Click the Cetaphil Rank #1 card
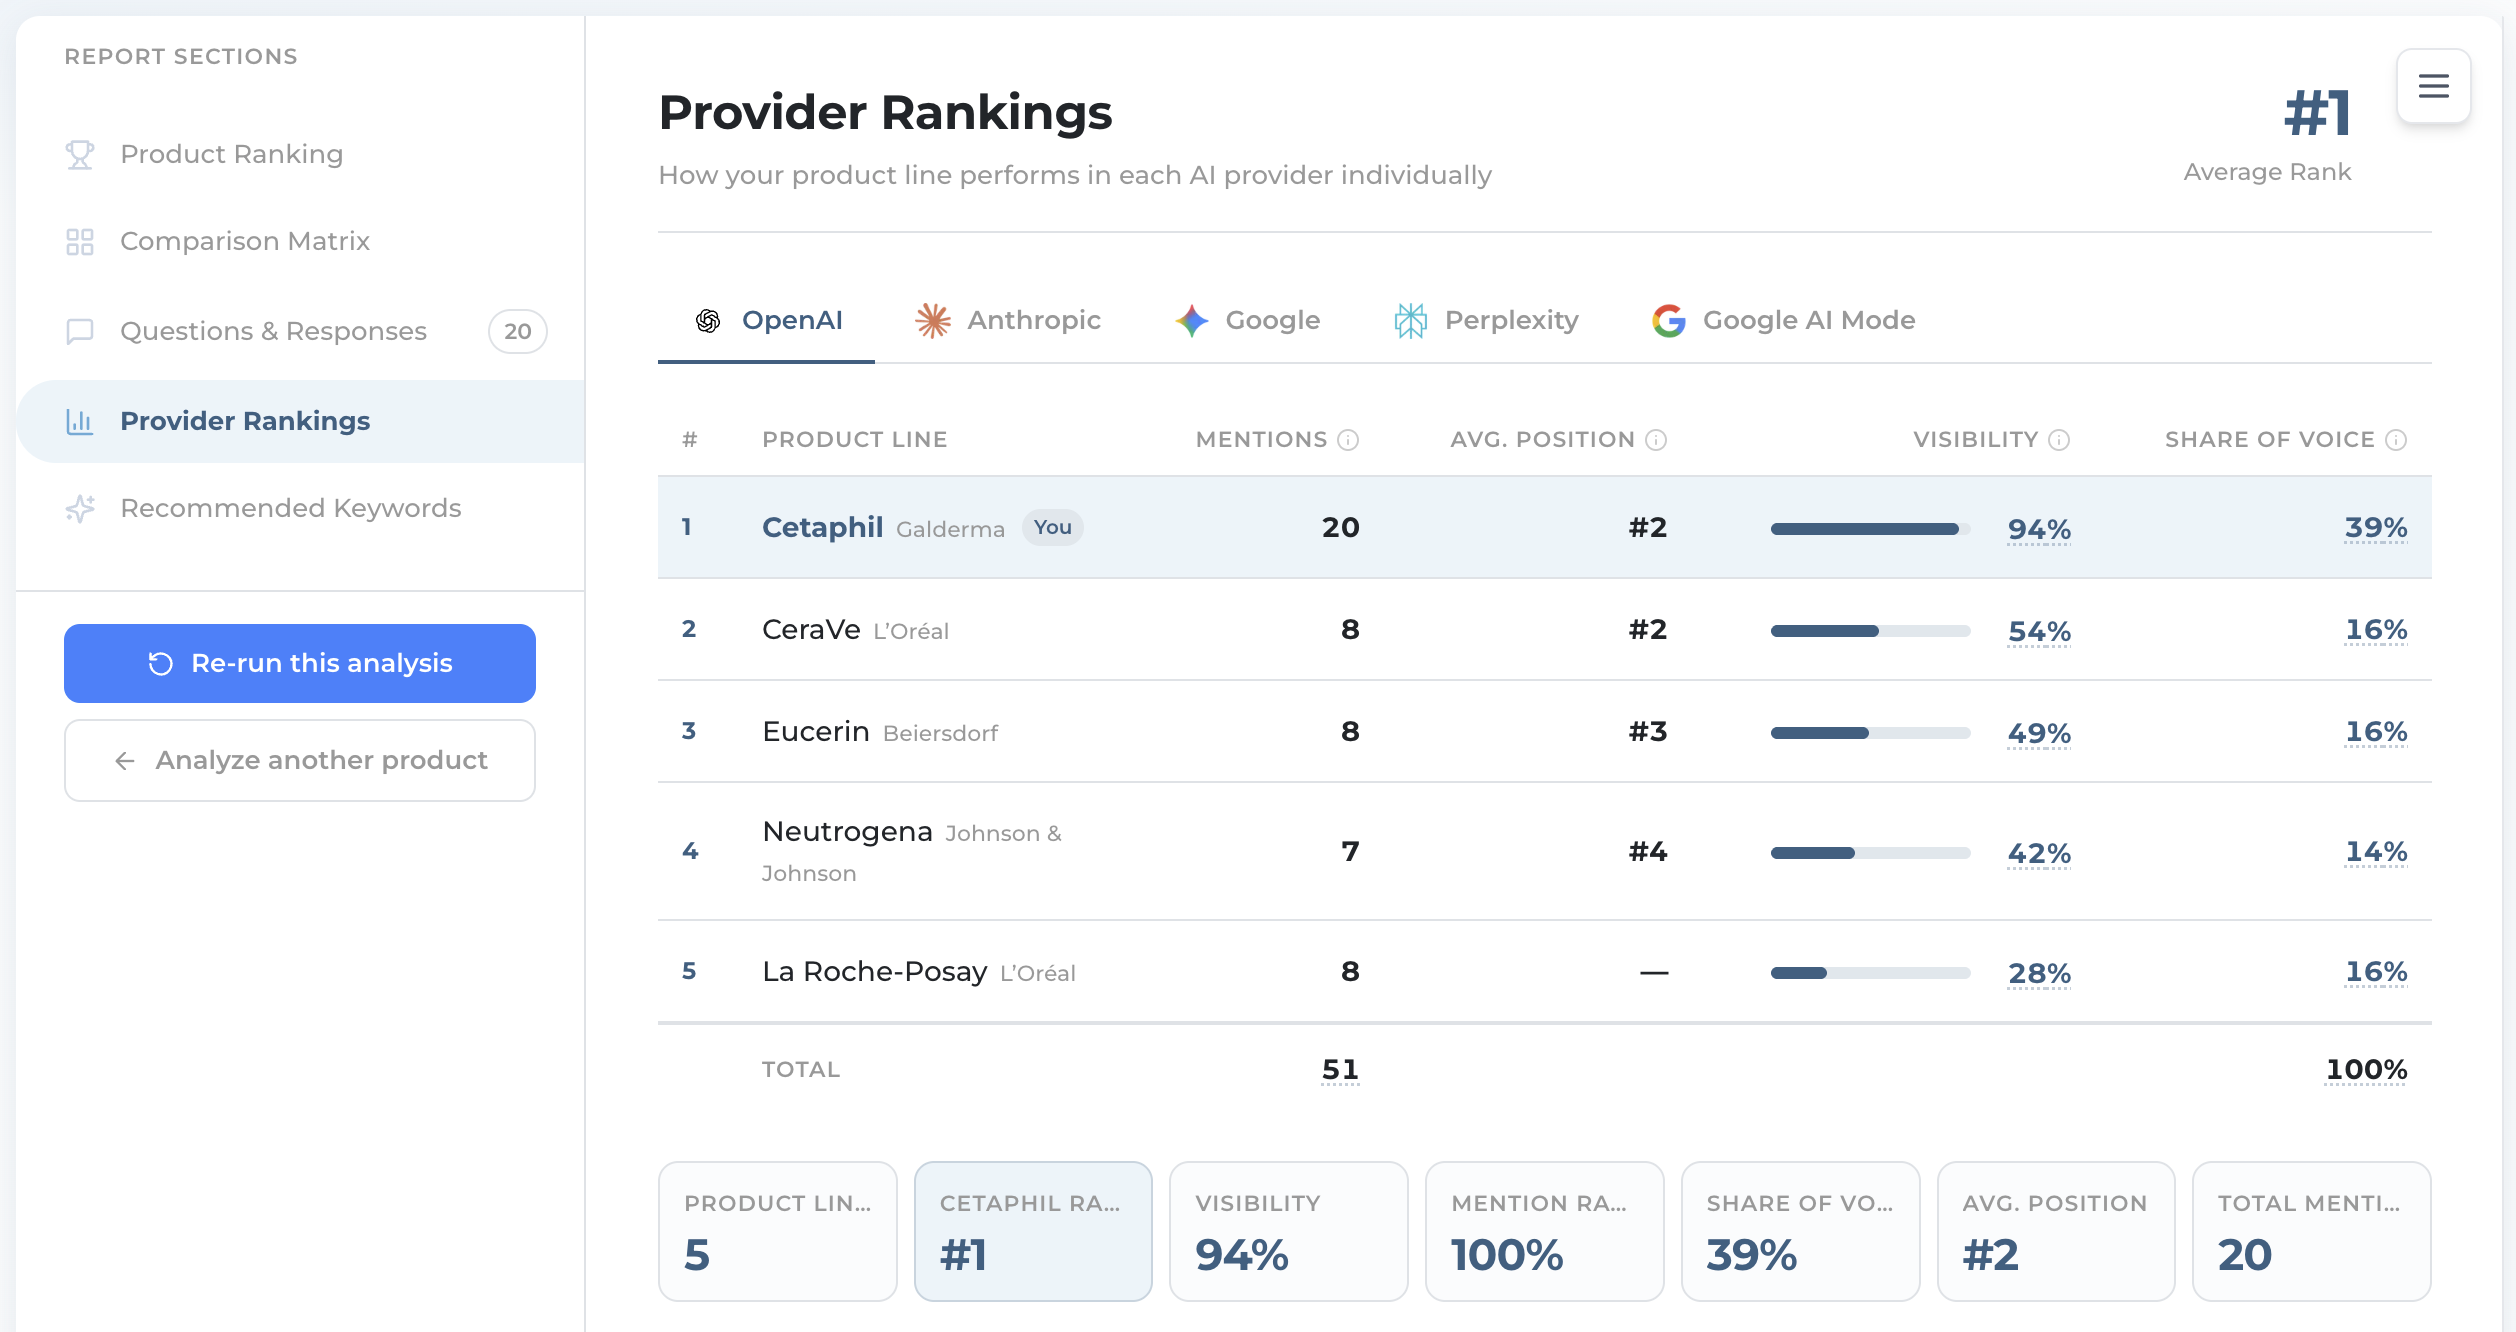2516x1332 pixels. tap(1033, 1231)
